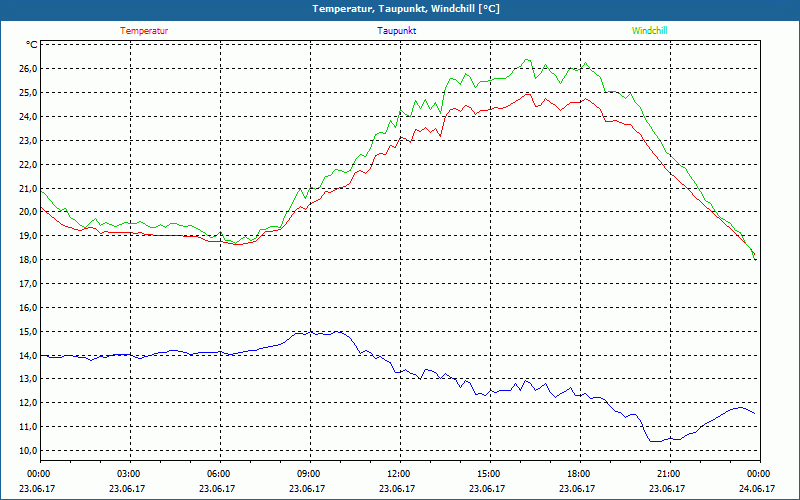Click the blue Taupunkt legend label
The width and height of the screenshot is (800, 500).
[396, 31]
